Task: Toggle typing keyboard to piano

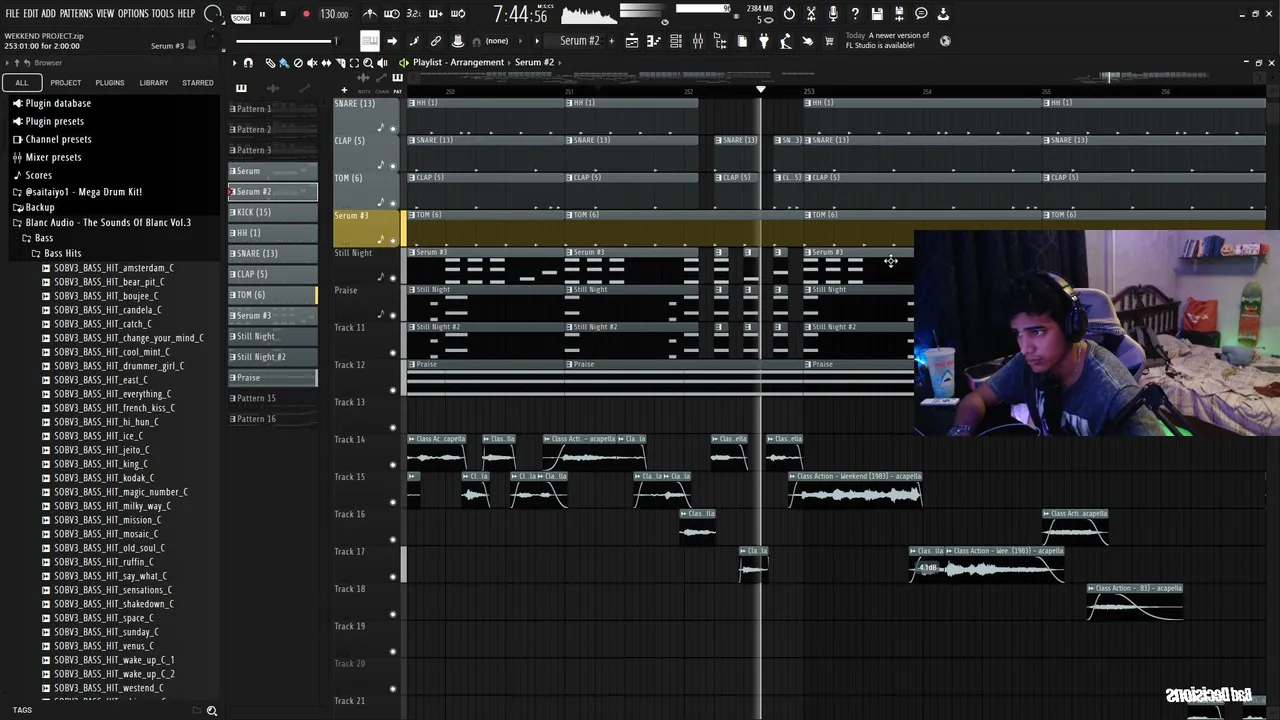Action: tap(369, 41)
